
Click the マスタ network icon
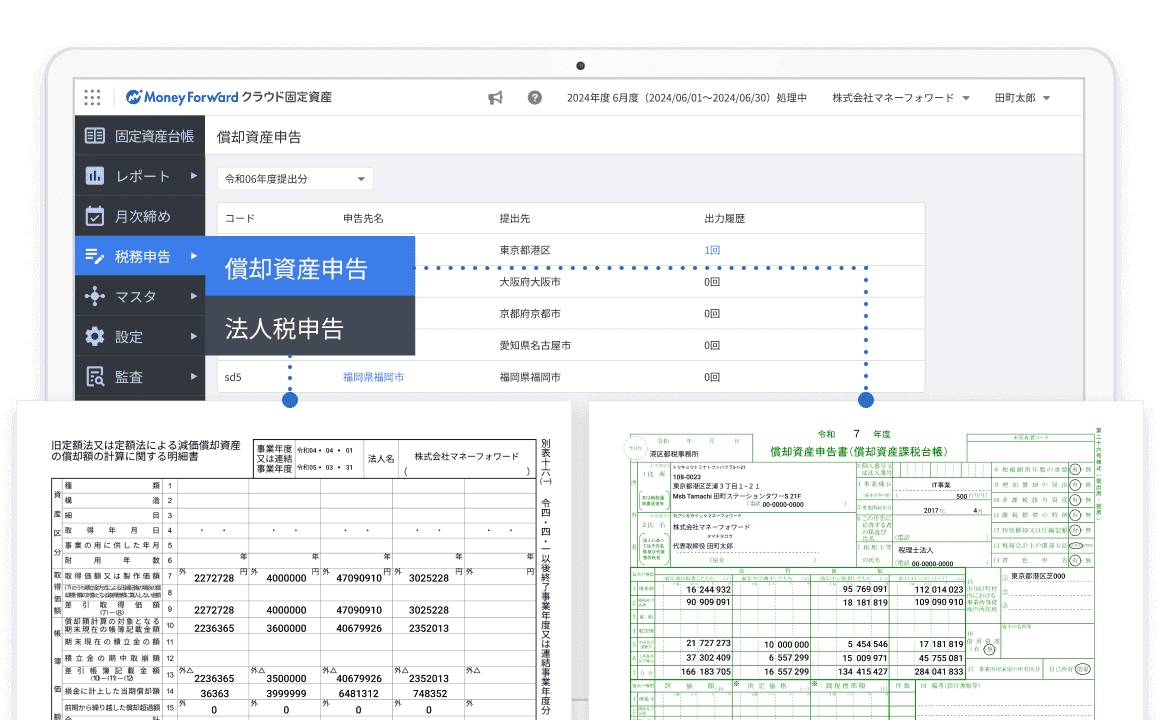tap(95, 296)
